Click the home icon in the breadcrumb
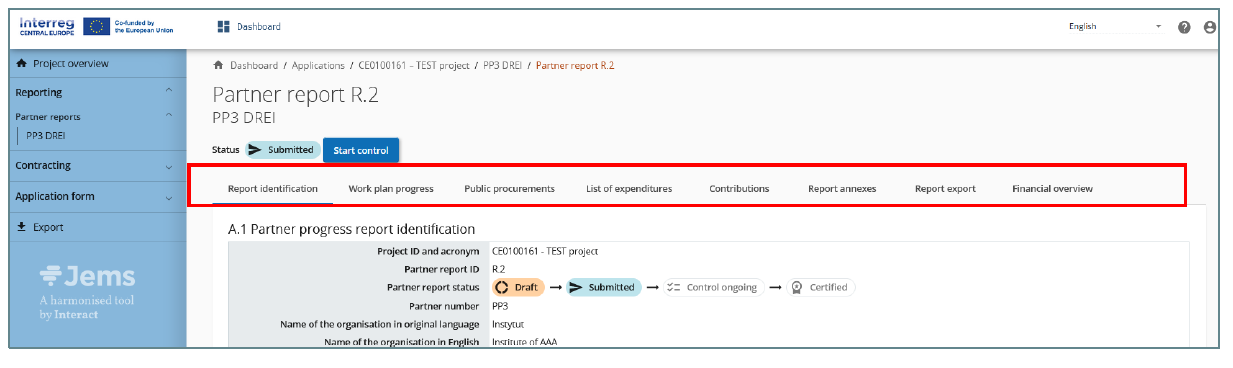Screen dimensions: 1233x368 219,66
